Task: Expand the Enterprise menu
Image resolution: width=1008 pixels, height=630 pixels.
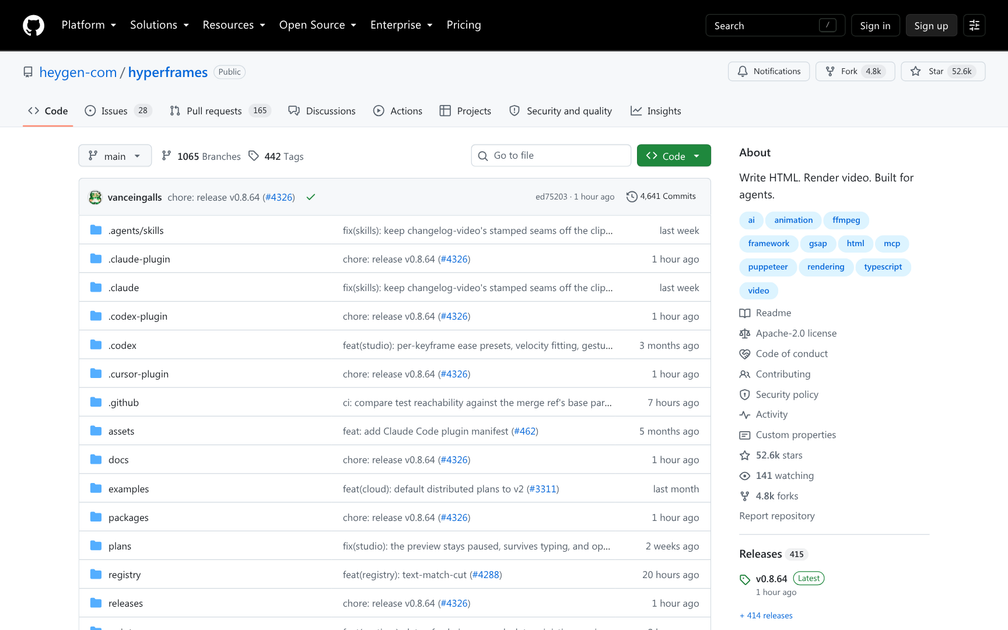Action: tap(401, 25)
